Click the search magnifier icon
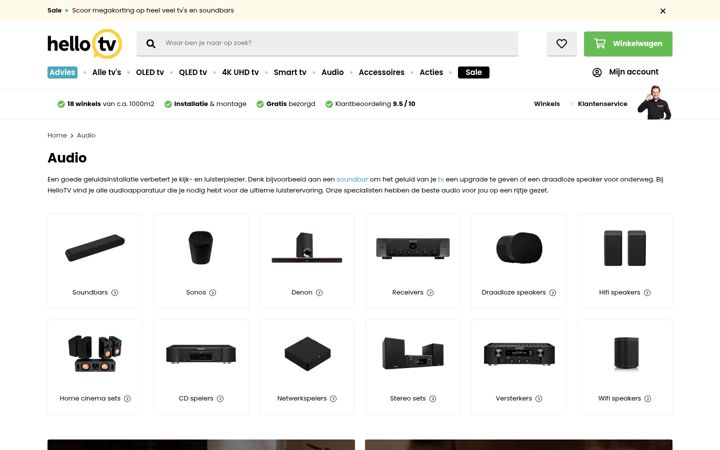This screenshot has width=720, height=450. click(x=151, y=44)
